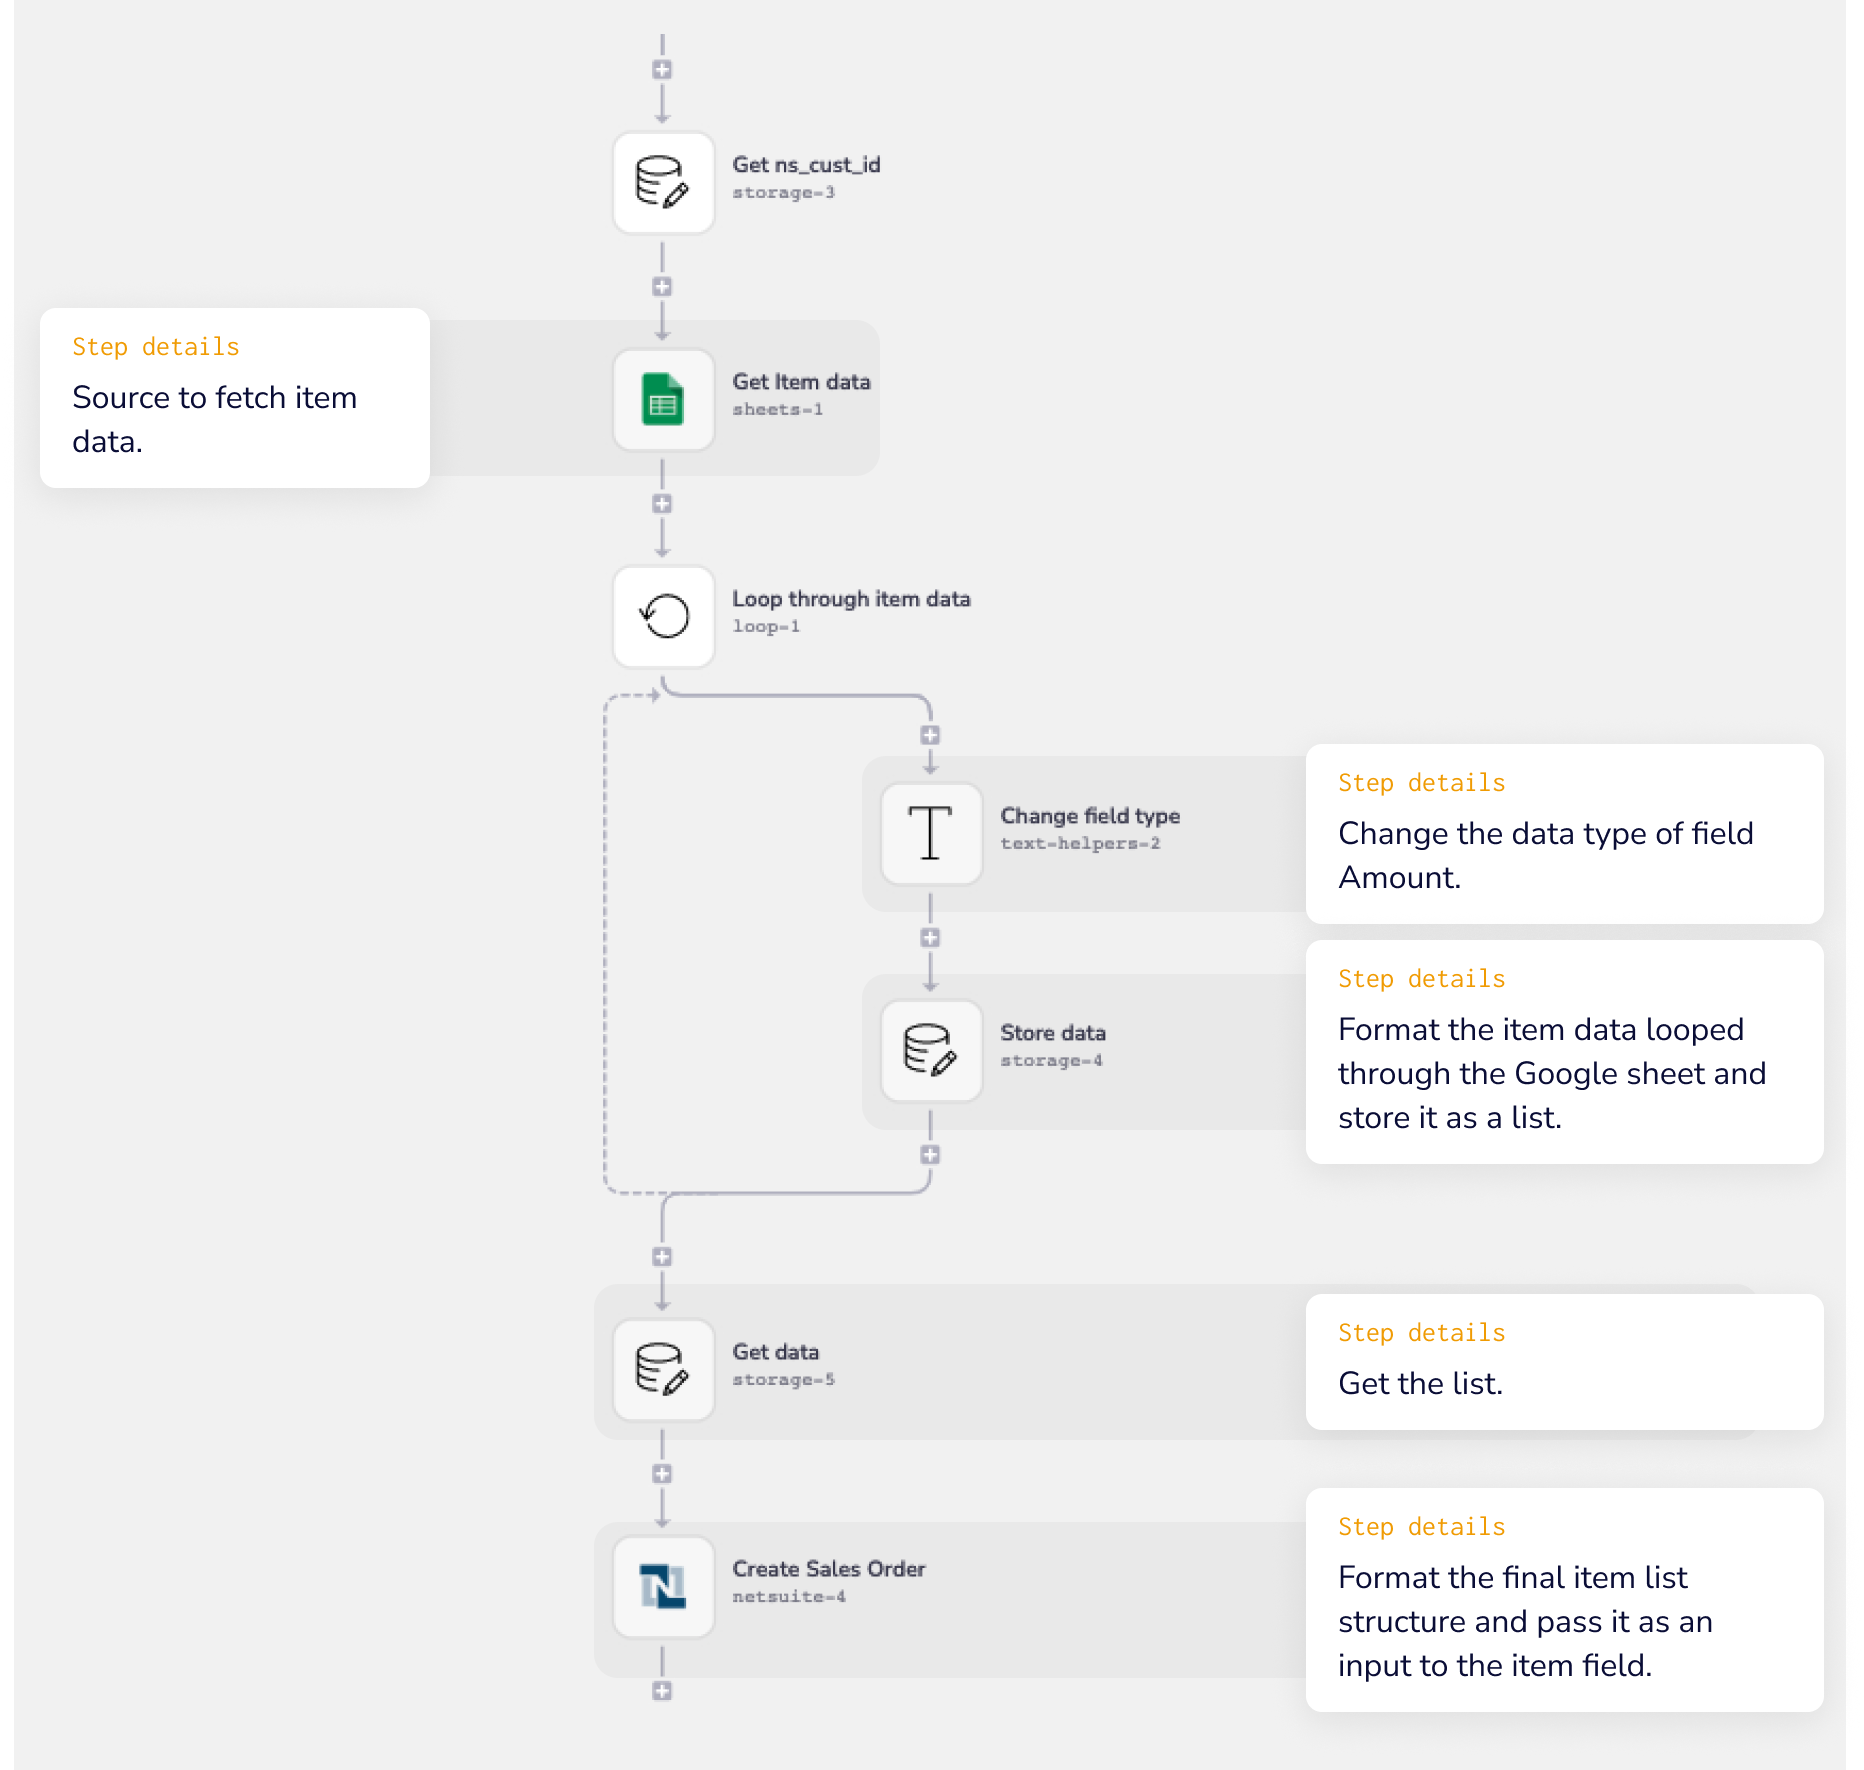Viewport: 1864px width, 1770px height.
Task: Select the Loop through item data icon
Action: coord(663,617)
